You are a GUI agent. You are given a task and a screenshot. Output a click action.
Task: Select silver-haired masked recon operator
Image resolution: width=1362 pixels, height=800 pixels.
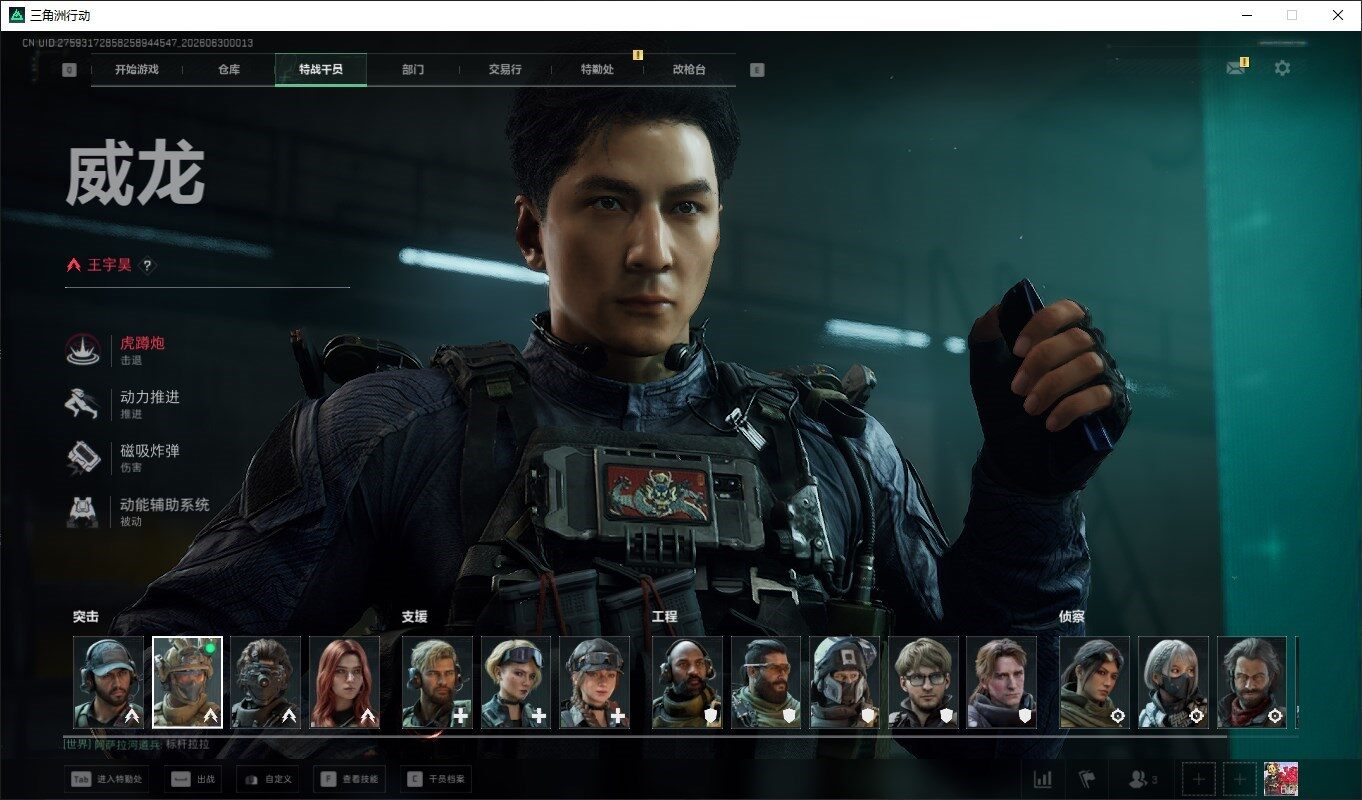pos(1173,682)
